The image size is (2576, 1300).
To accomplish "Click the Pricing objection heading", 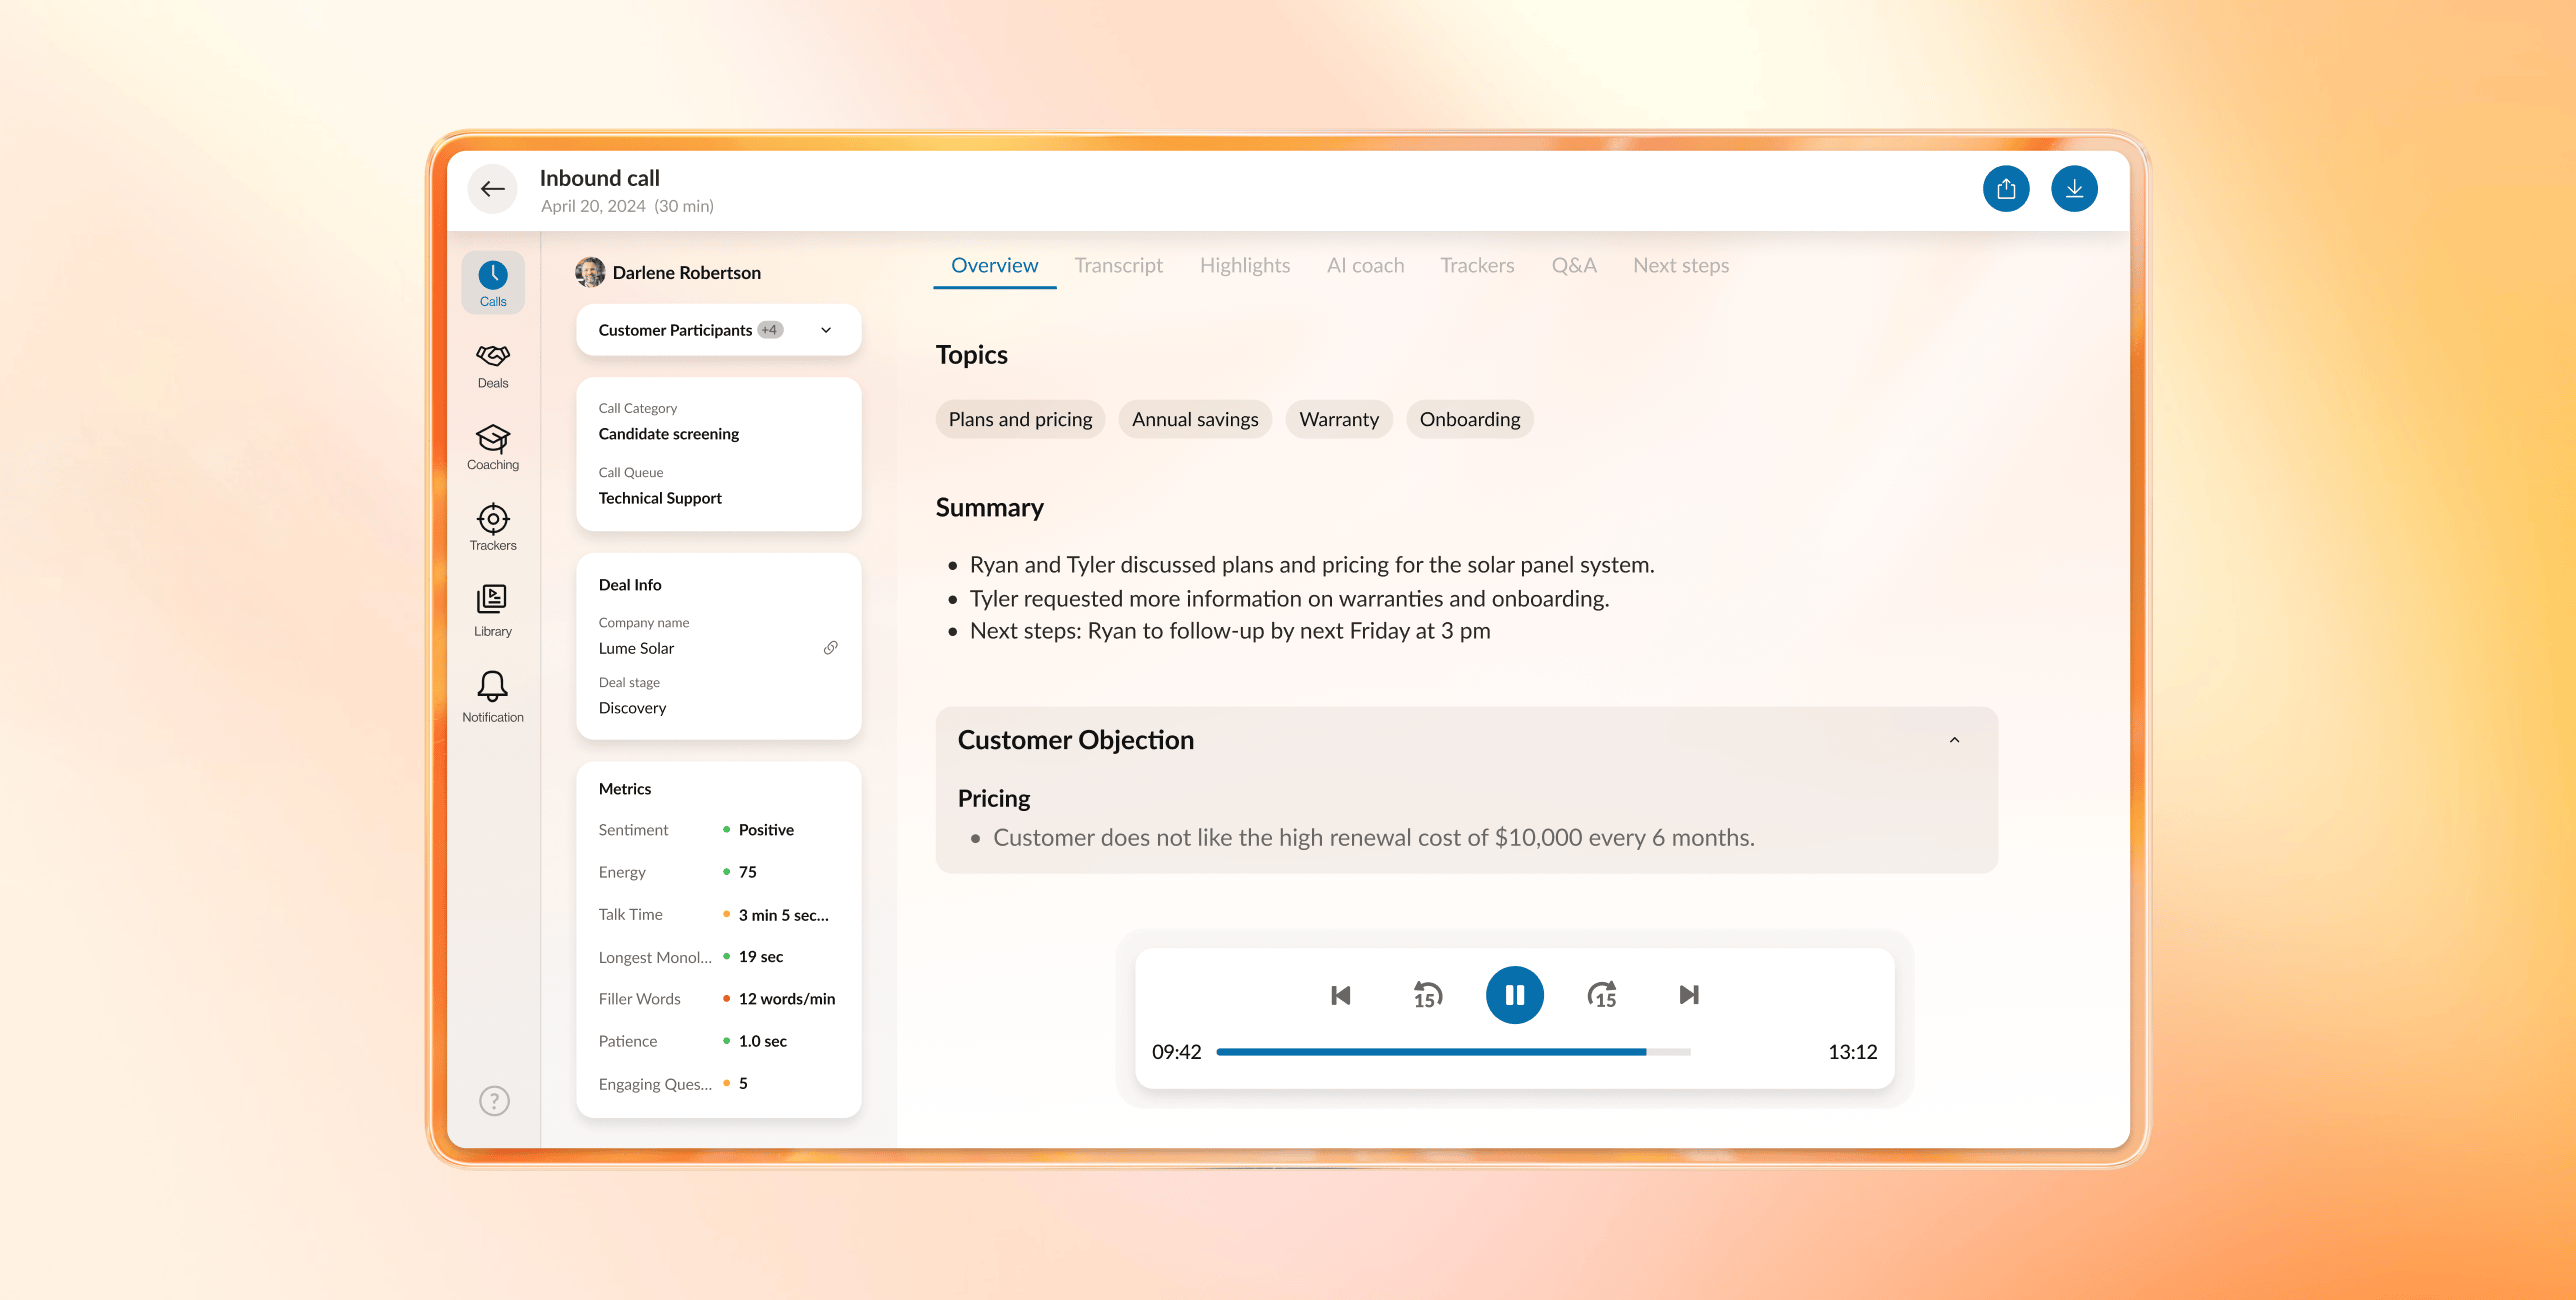I will (993, 798).
